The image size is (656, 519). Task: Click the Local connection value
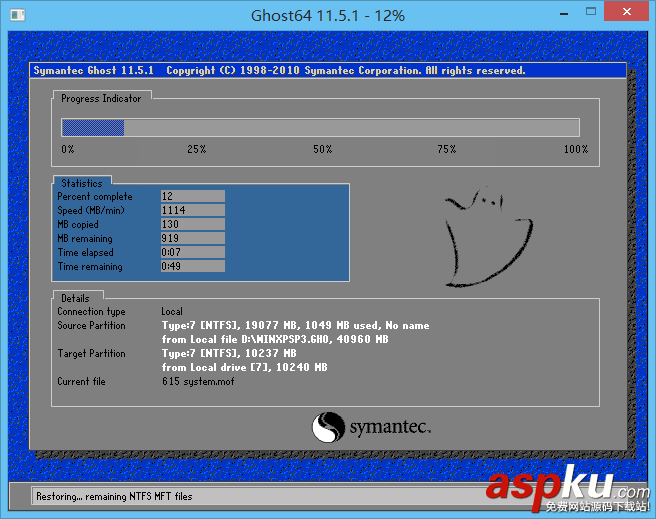172,312
